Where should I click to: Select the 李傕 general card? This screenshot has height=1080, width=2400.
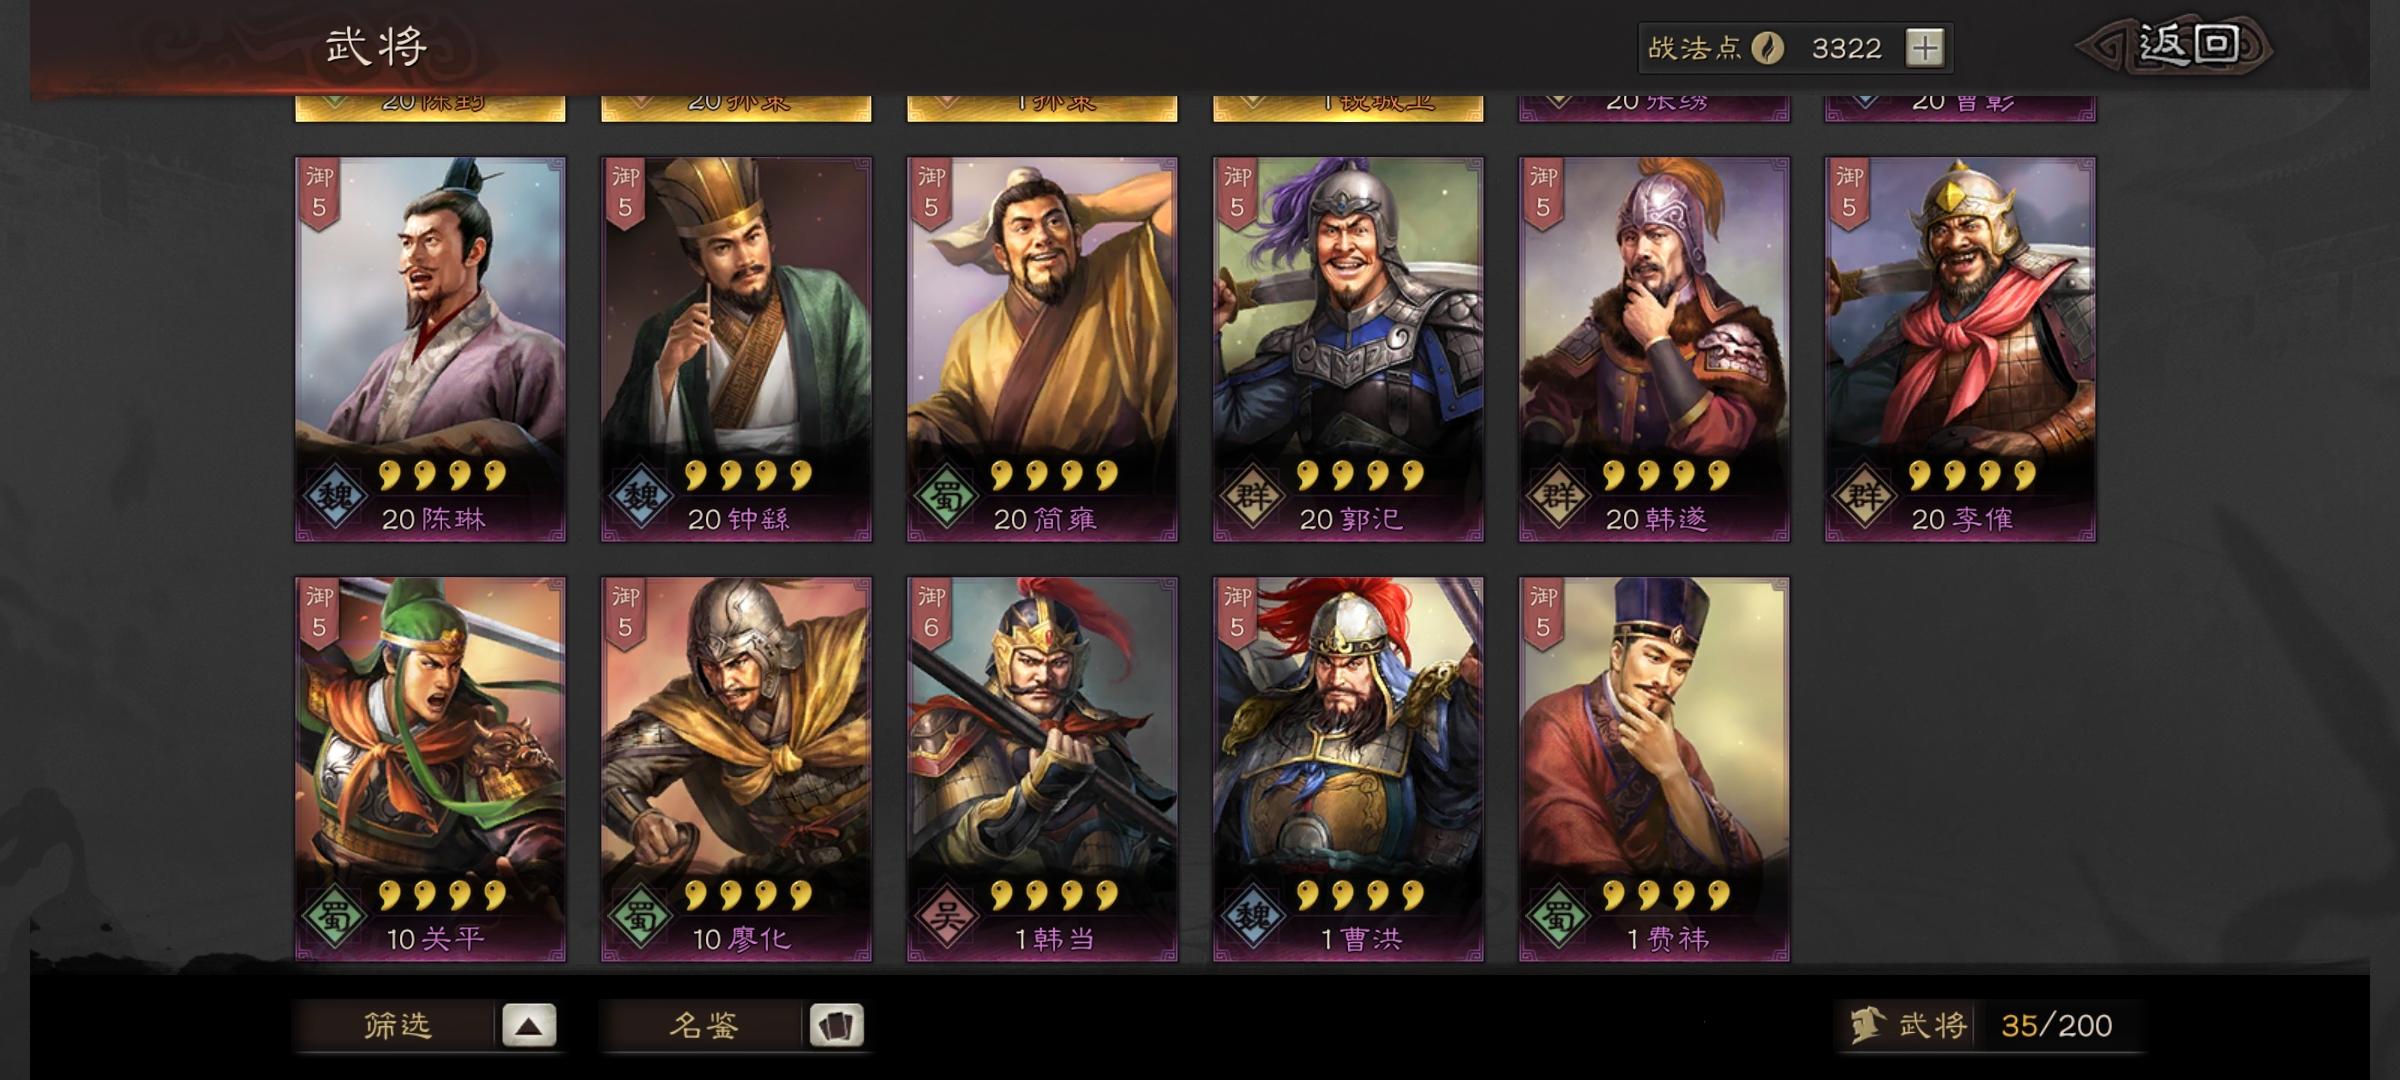[x=1960, y=349]
